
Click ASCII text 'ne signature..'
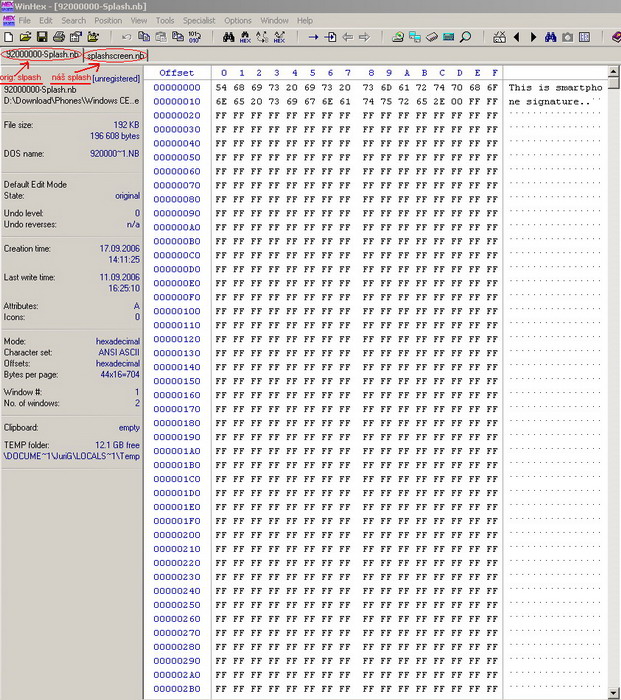(550, 101)
